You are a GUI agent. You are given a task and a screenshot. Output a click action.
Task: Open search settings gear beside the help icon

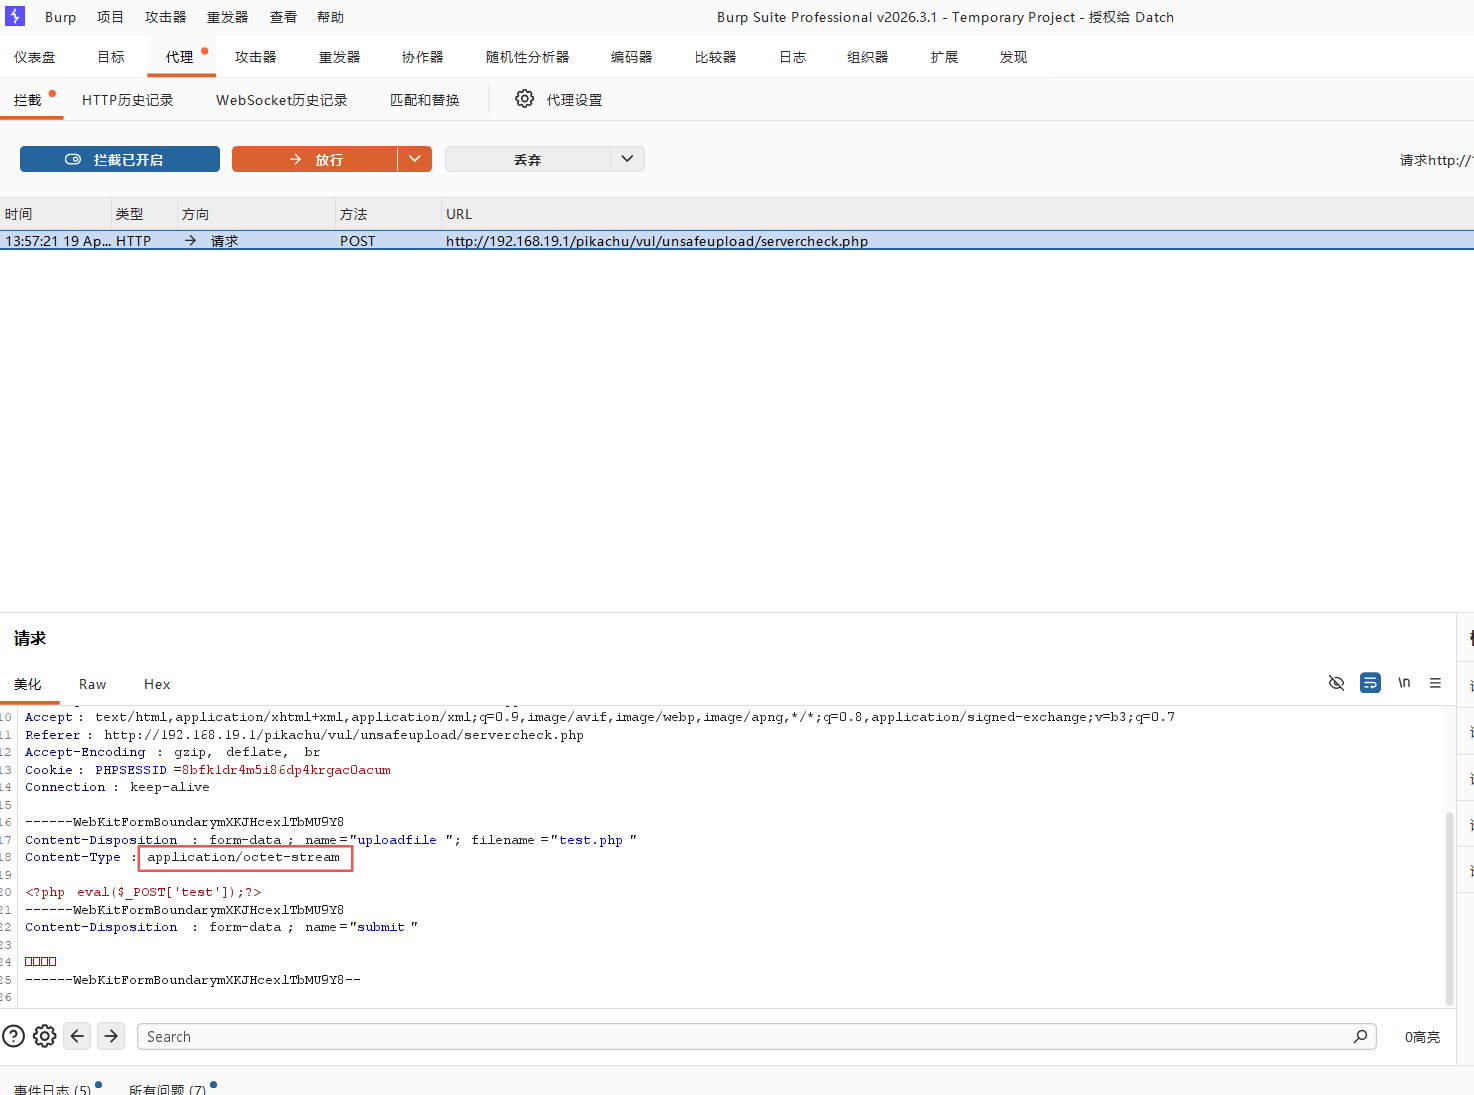(x=45, y=1036)
